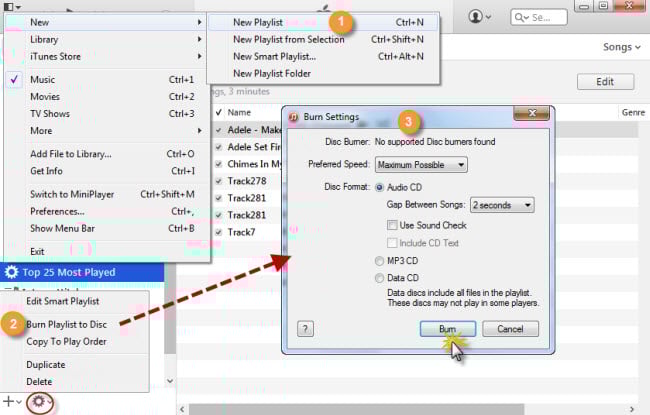The width and height of the screenshot is (650, 415).
Task: Click the Burn Settings help question icon
Action: [305, 329]
